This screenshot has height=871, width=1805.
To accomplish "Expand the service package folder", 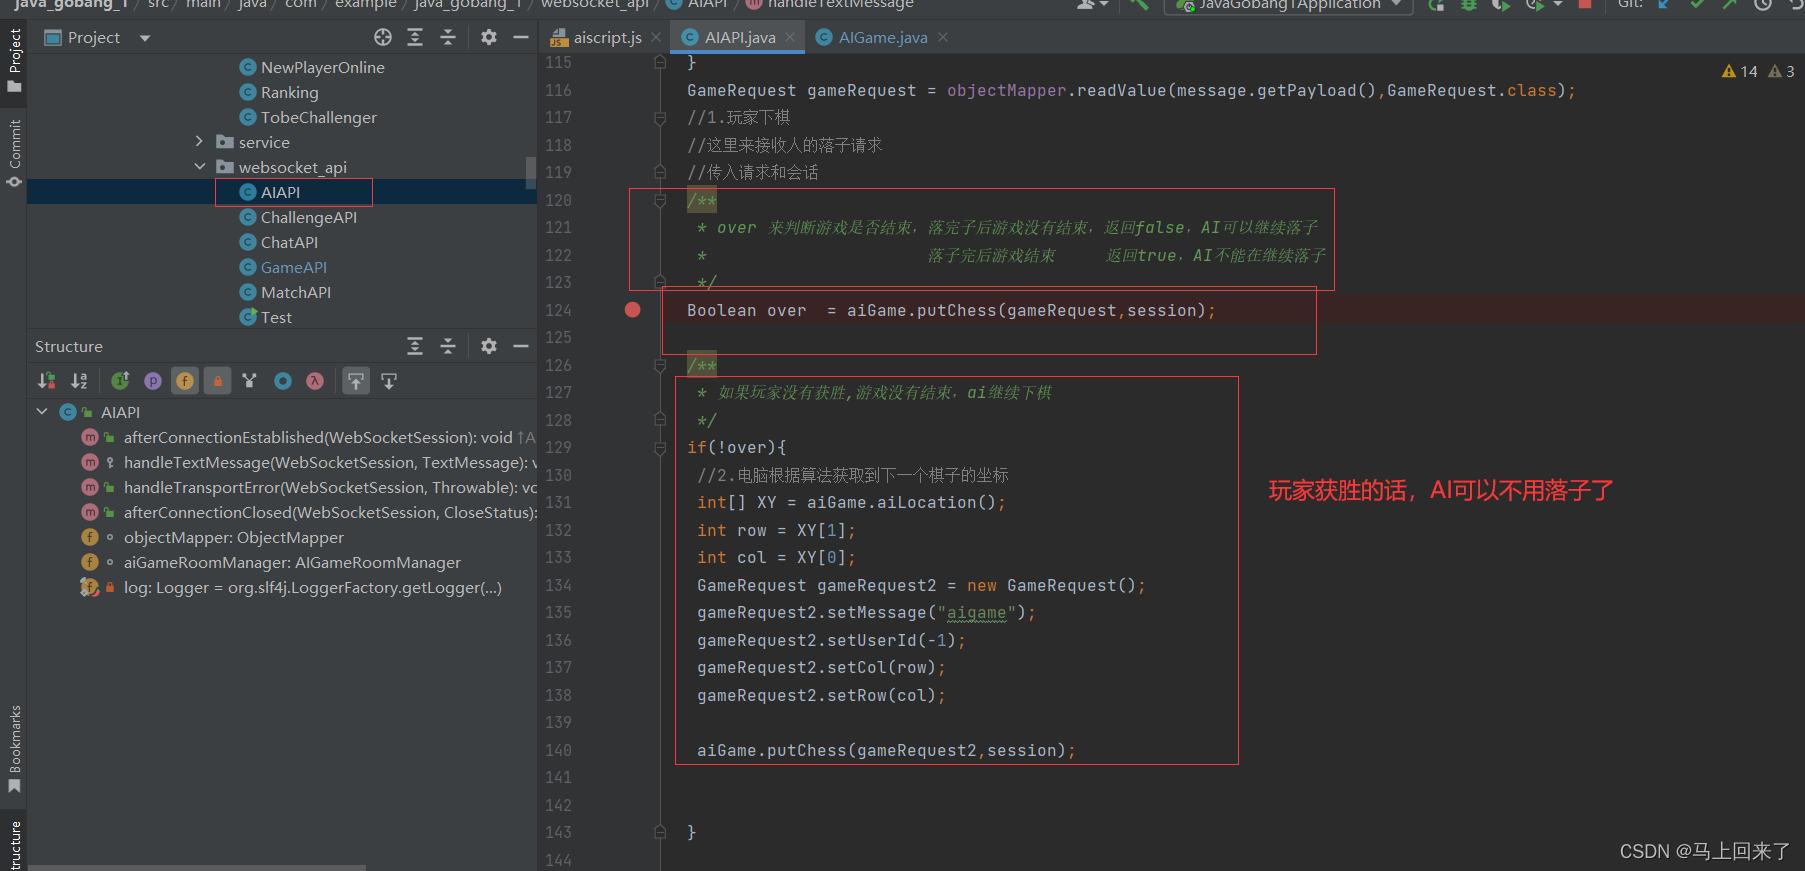I will 199,142.
